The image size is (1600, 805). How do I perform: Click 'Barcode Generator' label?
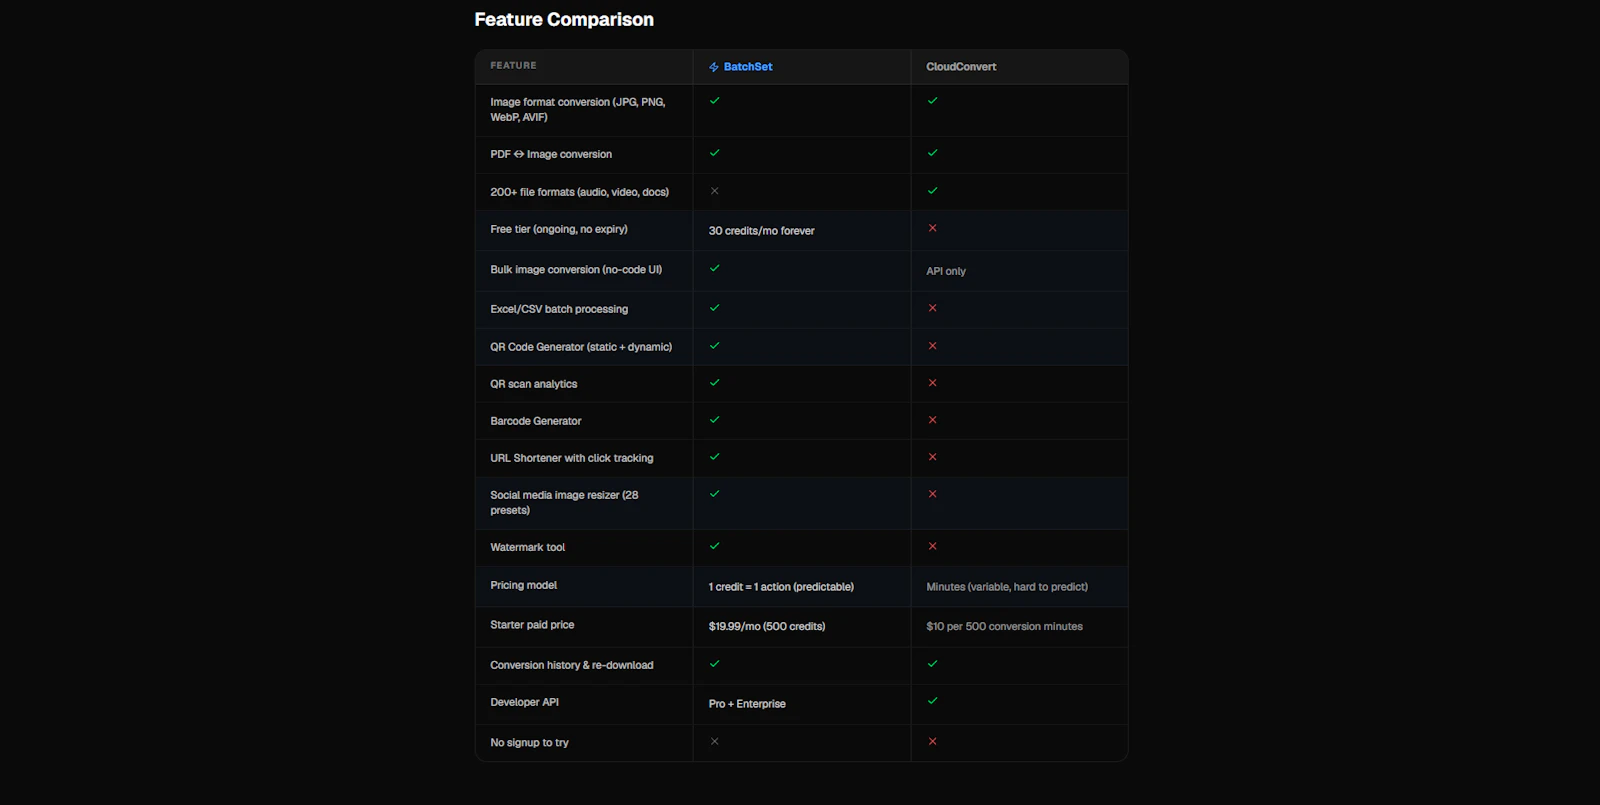(x=536, y=421)
